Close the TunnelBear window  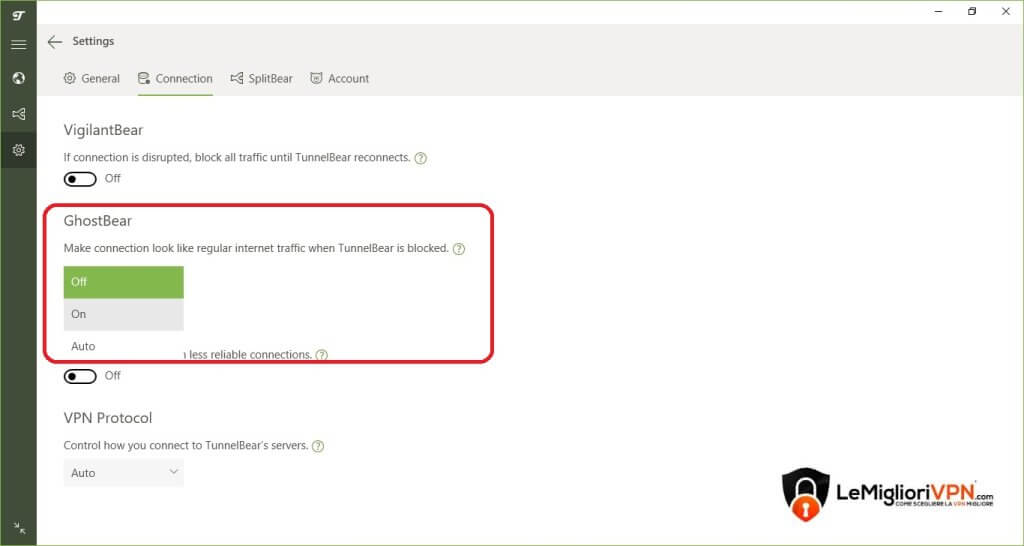1006,12
